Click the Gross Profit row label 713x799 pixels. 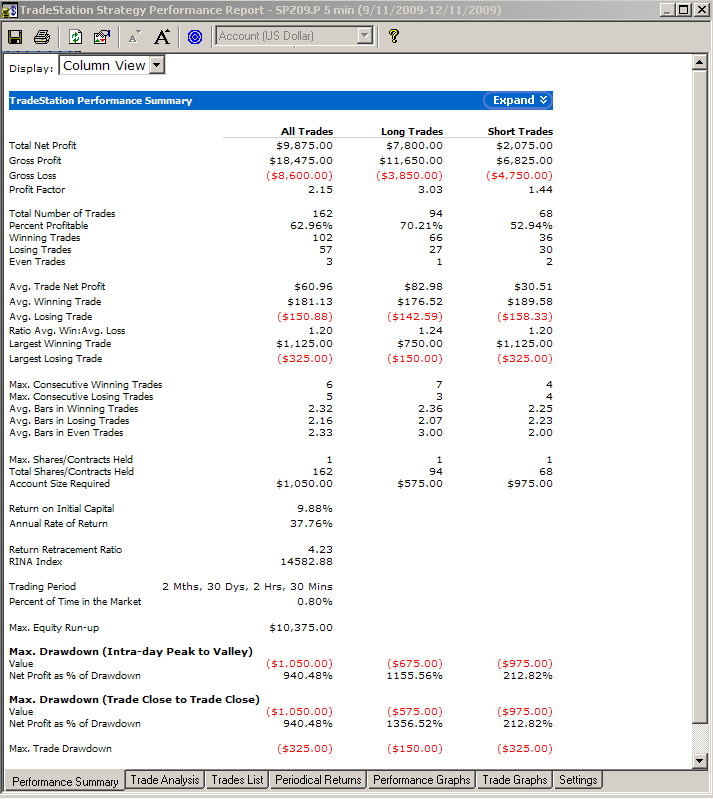(x=35, y=161)
